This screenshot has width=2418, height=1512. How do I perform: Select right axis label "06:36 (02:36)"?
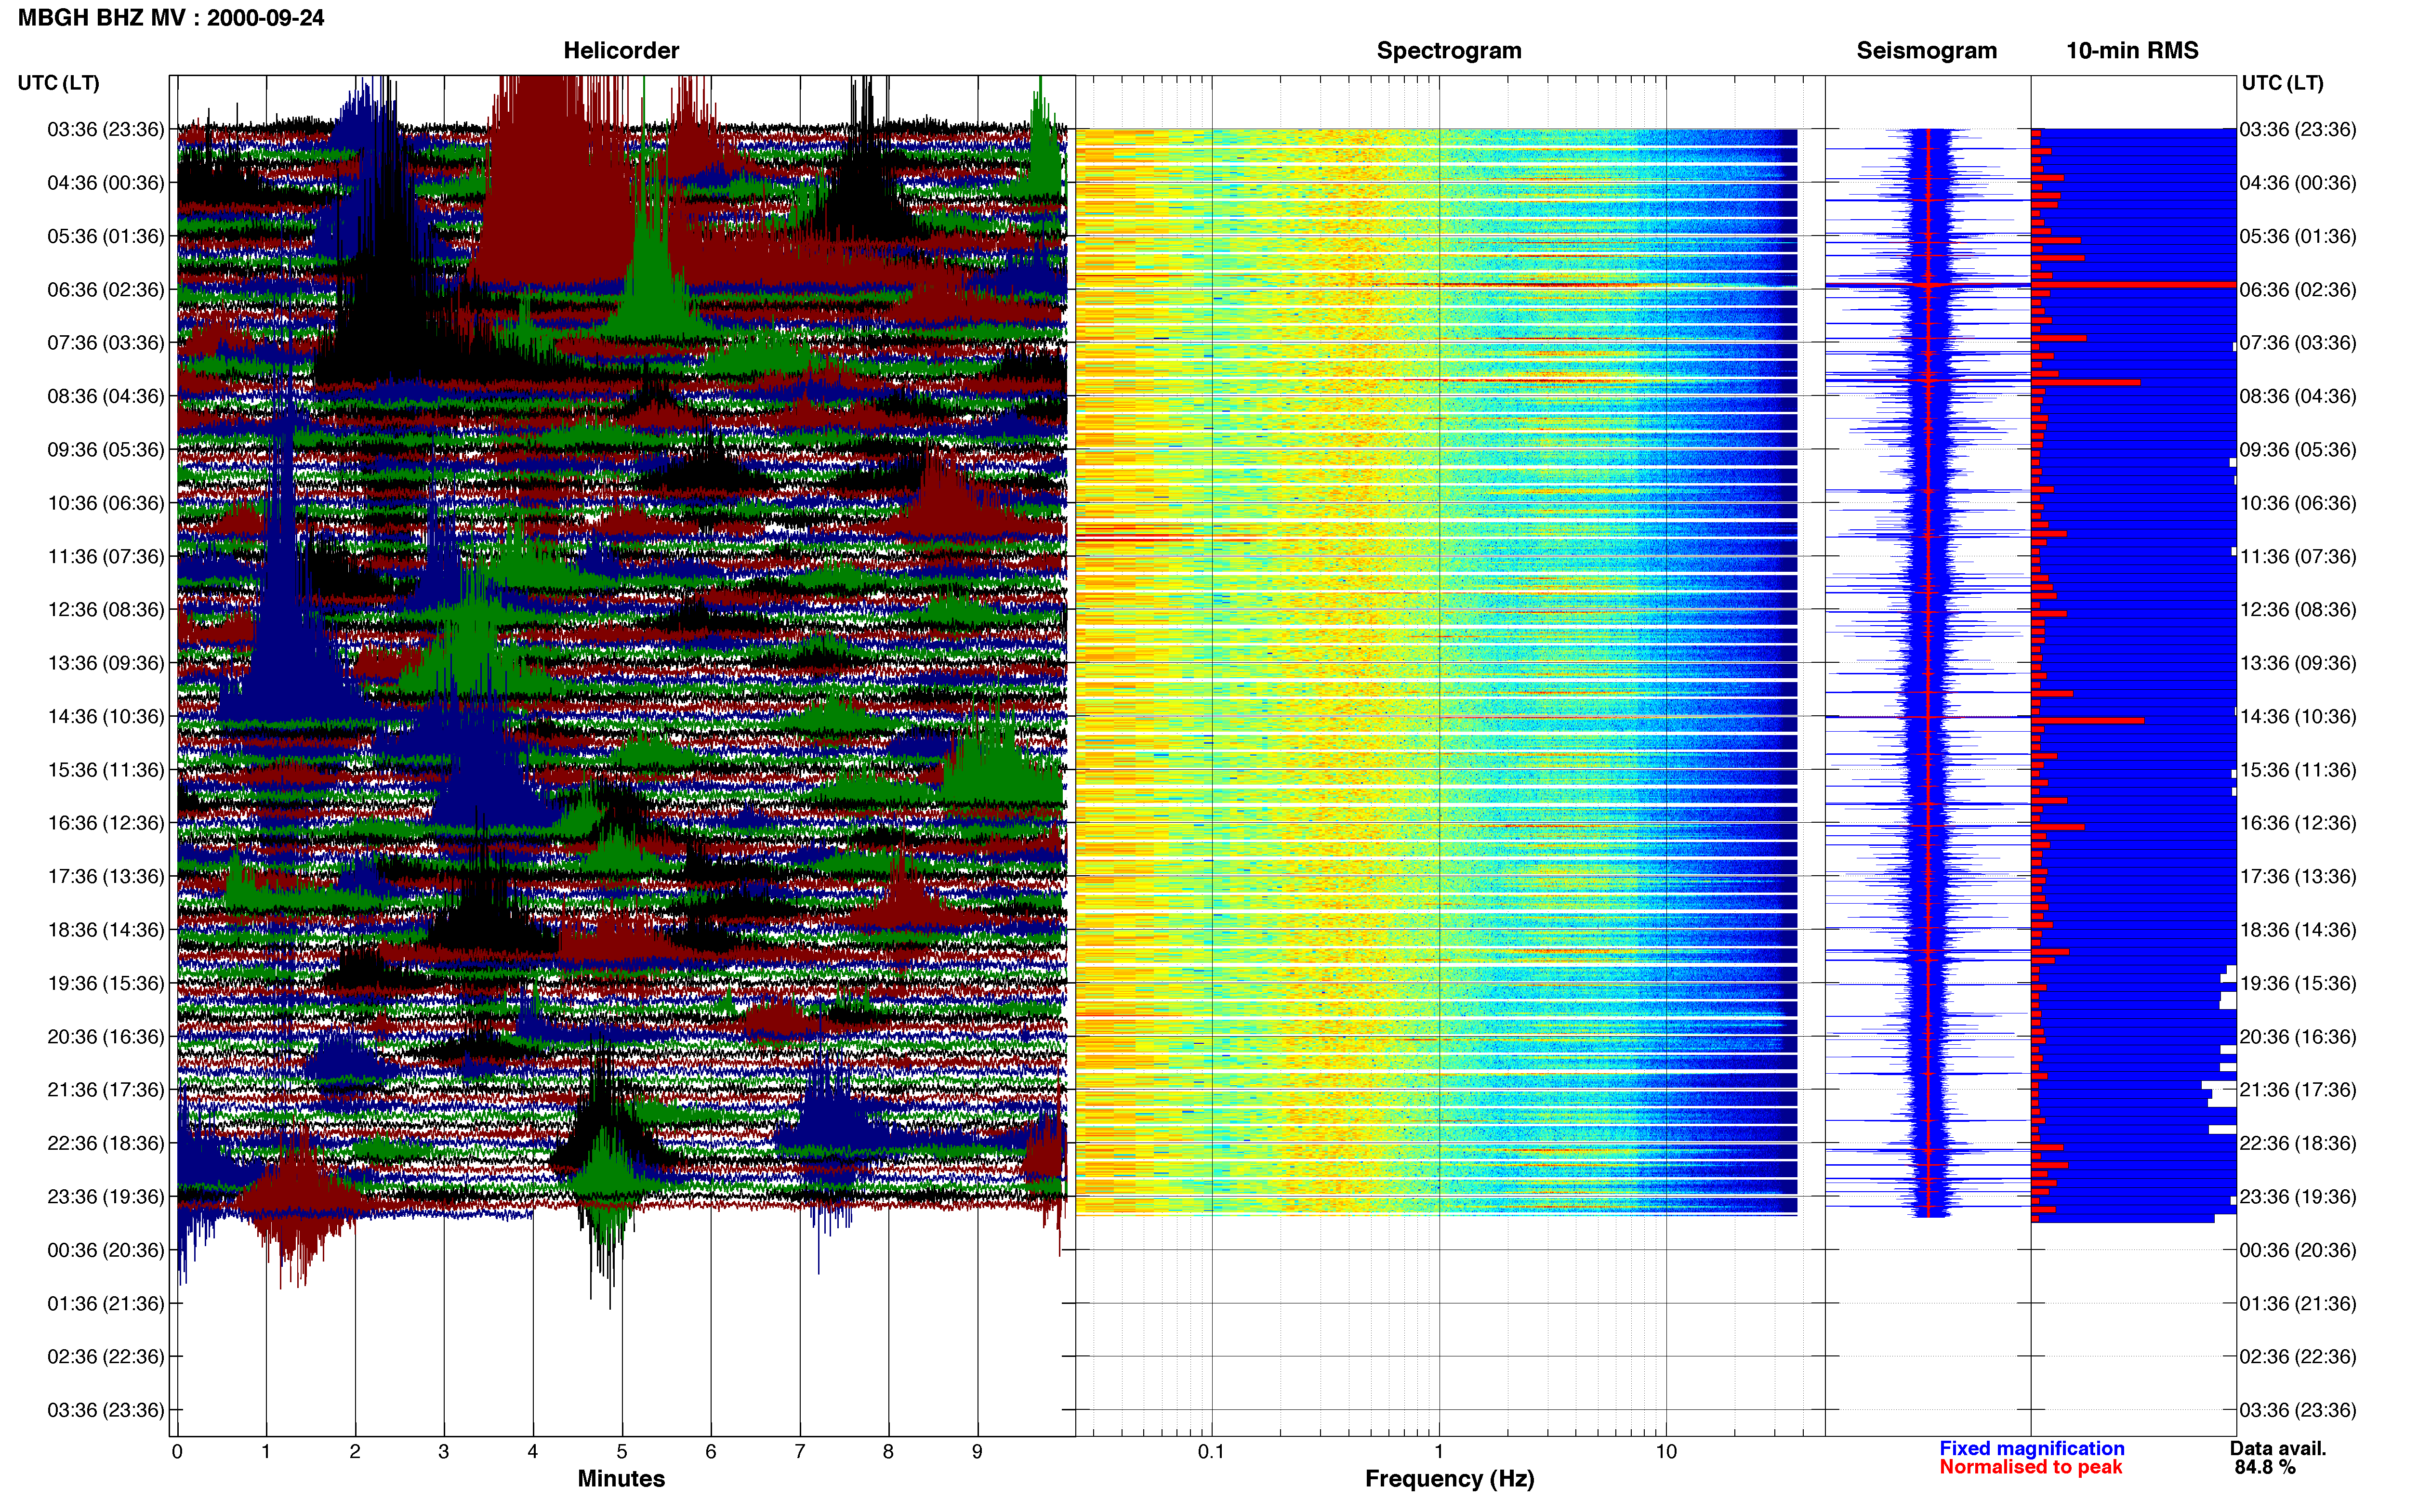pyautogui.click(x=2298, y=290)
